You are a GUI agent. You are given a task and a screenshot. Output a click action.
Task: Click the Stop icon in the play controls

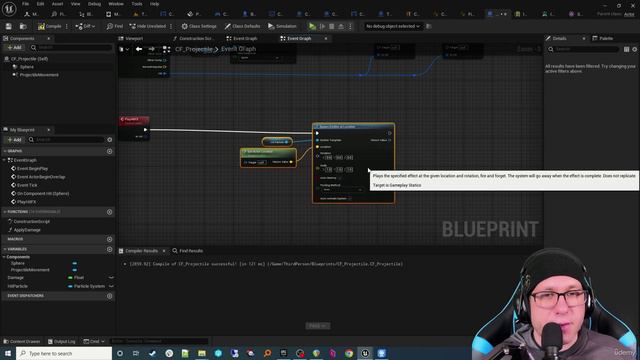point(331,26)
